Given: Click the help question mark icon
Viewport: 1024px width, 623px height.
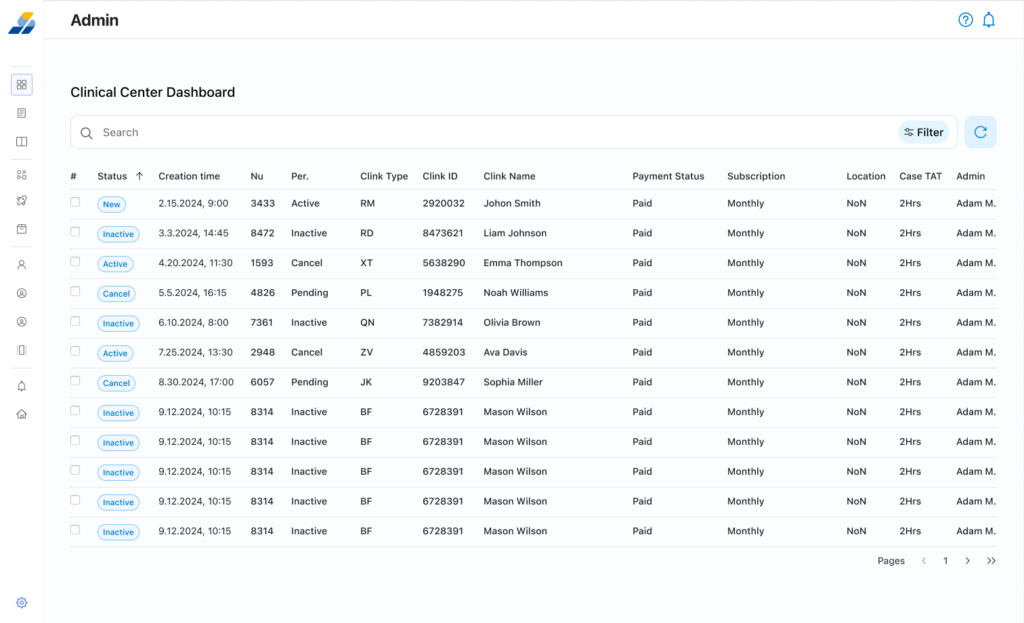Looking at the screenshot, I should 965,20.
